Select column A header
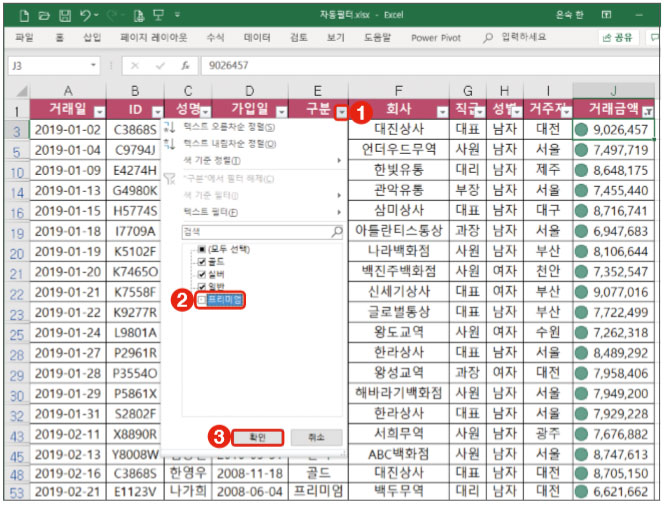 pos(68,91)
